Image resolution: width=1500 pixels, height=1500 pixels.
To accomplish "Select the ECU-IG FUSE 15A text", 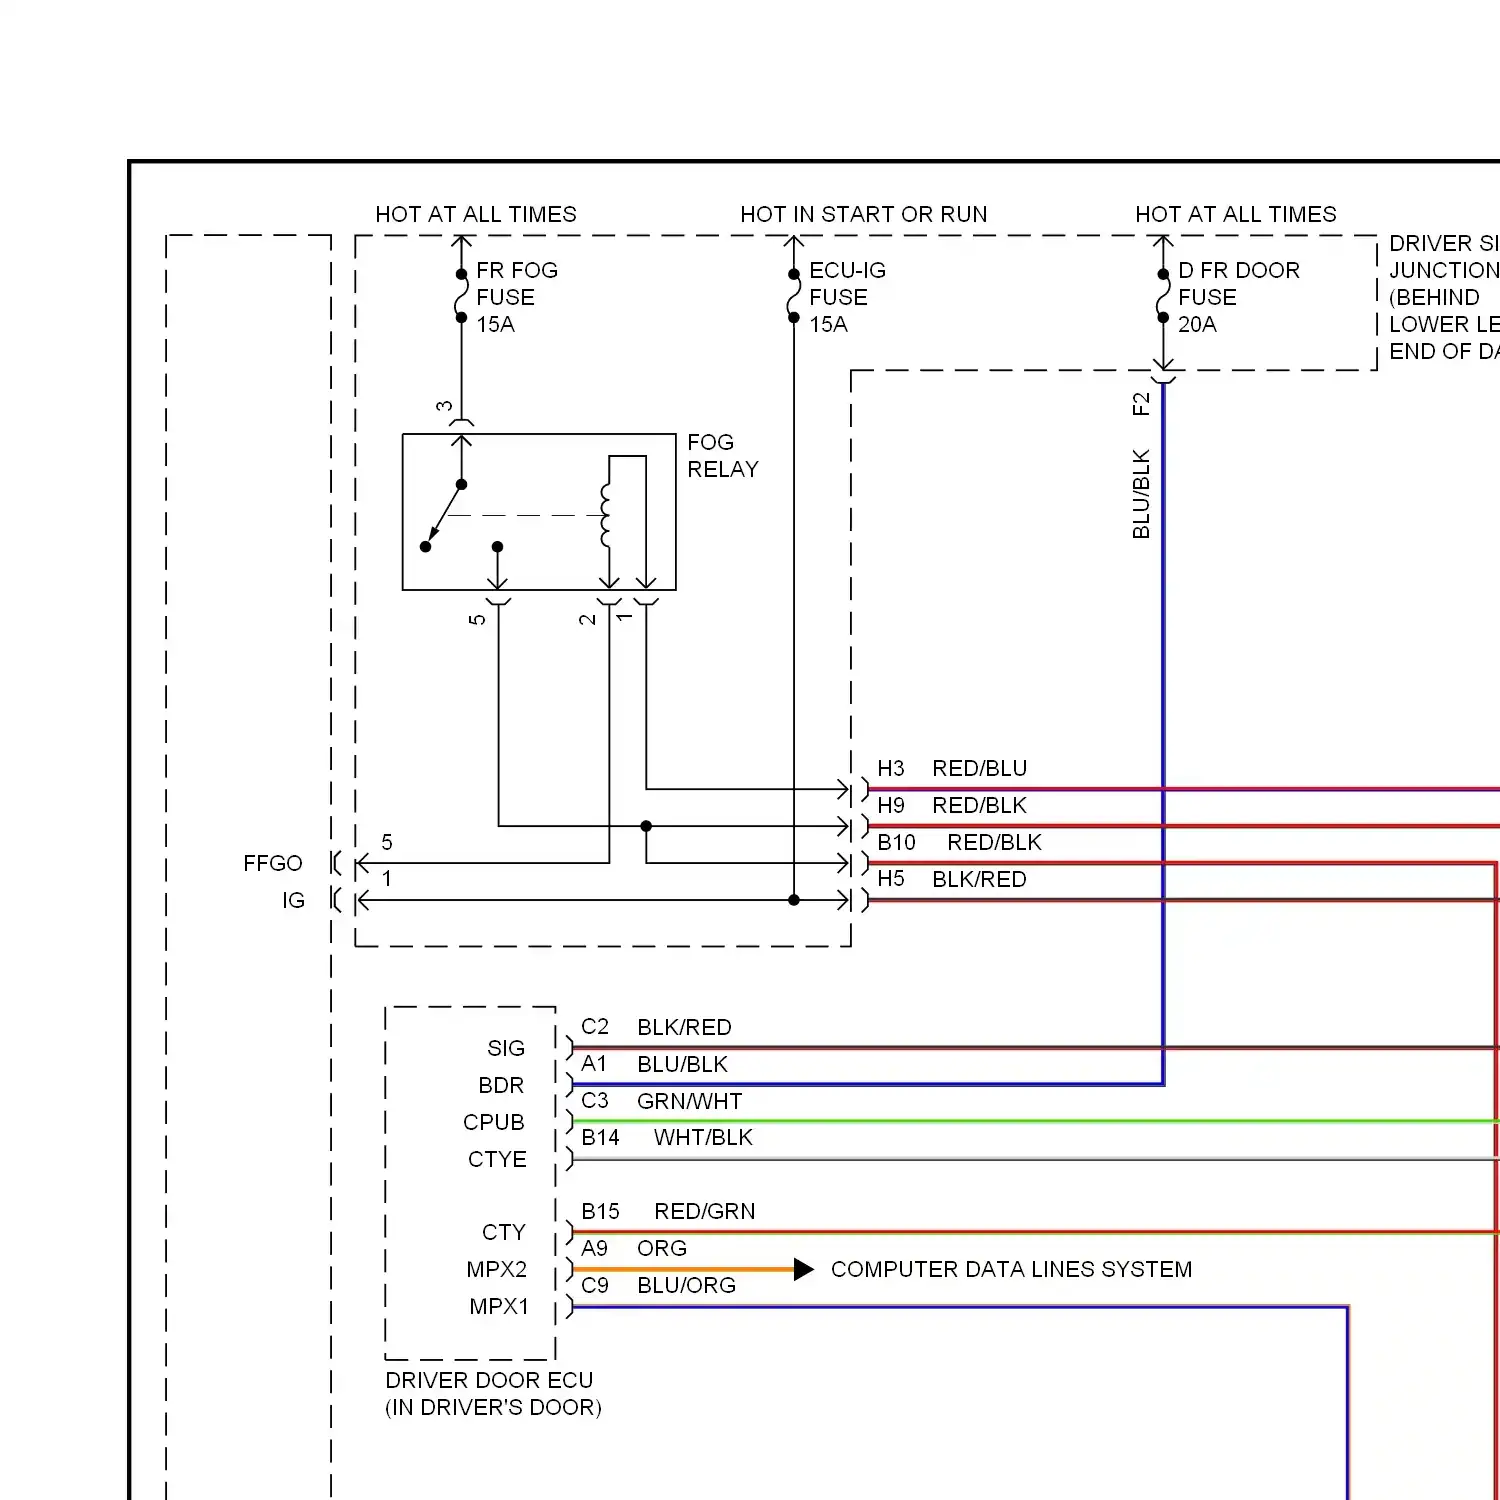I will (x=847, y=297).
